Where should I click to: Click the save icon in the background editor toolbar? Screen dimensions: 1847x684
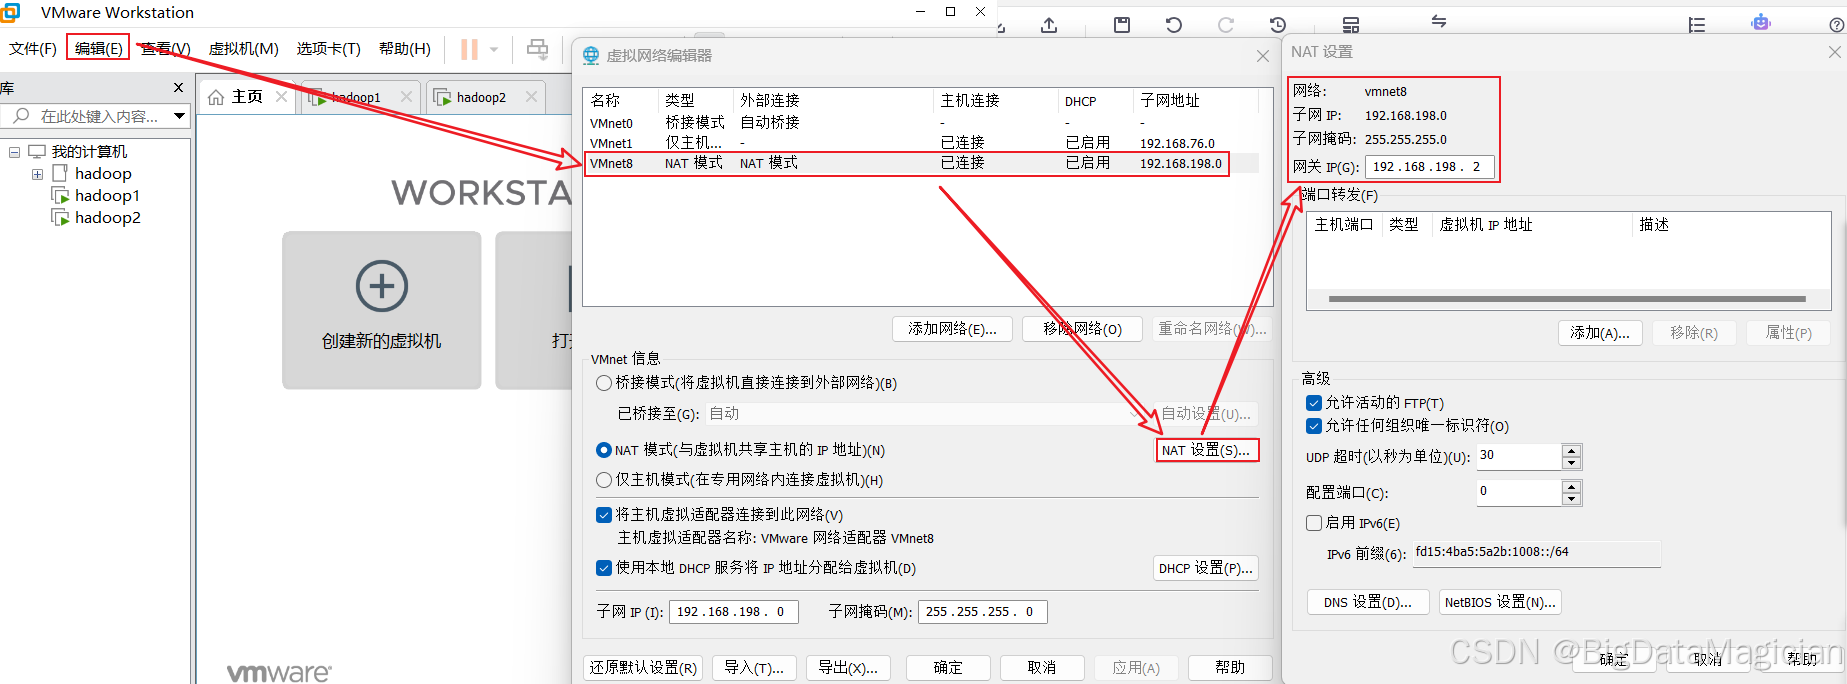point(1122,24)
